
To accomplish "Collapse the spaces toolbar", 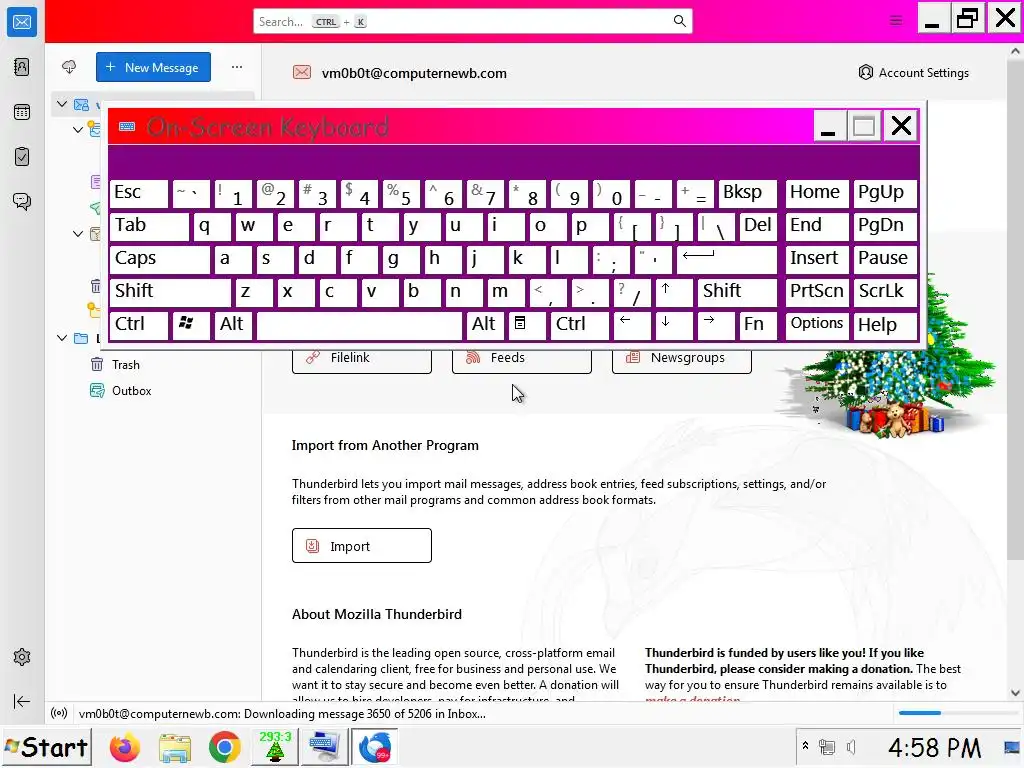I will (x=22, y=701).
